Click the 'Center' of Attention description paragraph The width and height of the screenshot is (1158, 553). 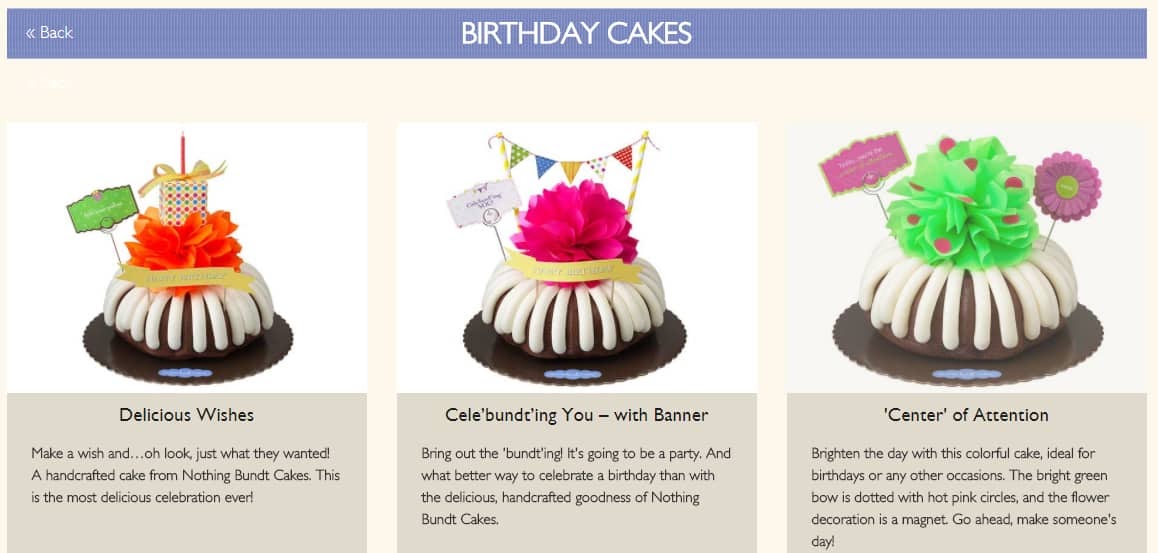tap(964, 497)
